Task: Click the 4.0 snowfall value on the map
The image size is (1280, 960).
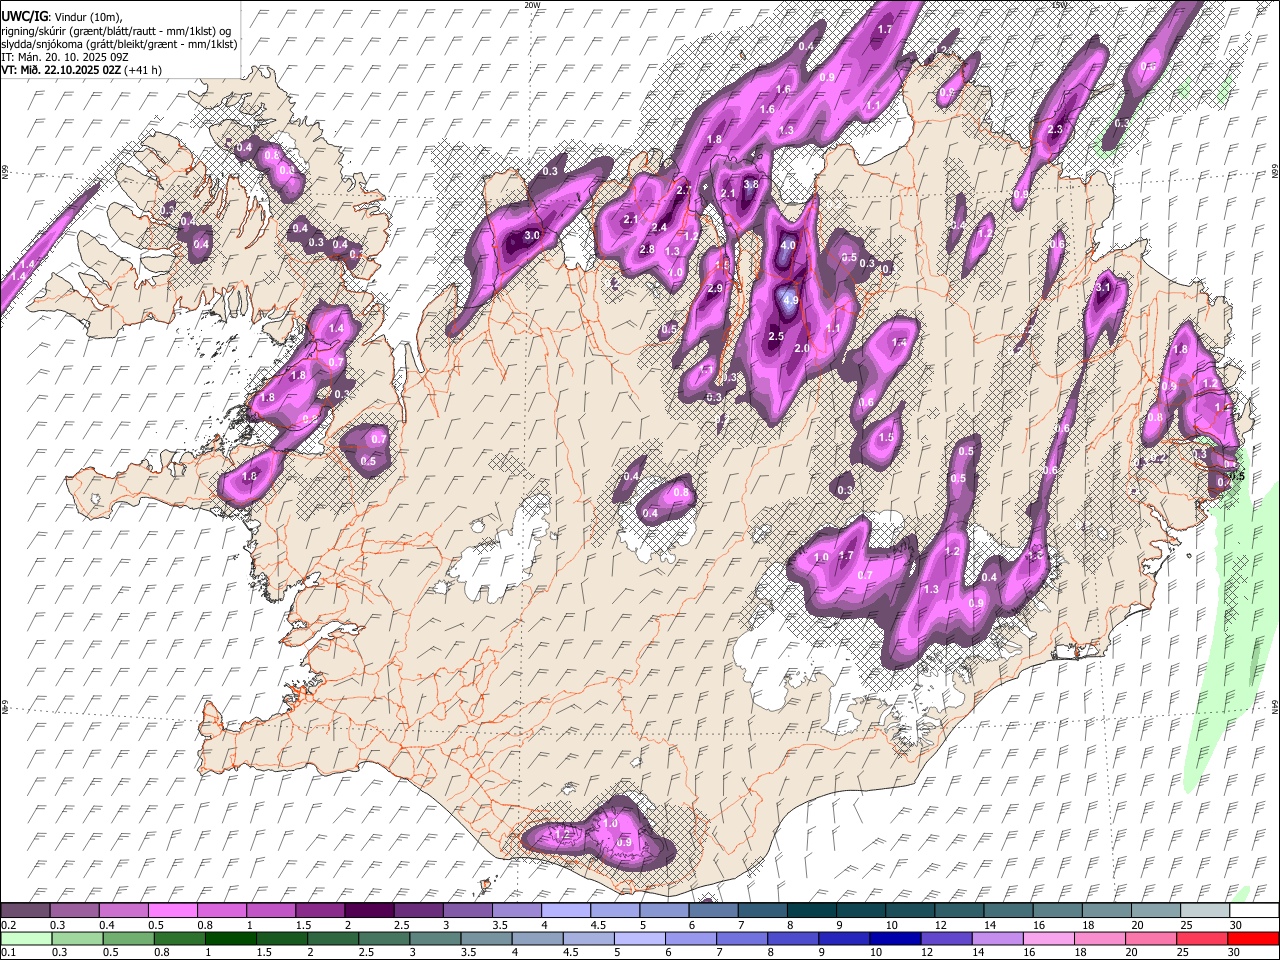Action: tap(788, 245)
